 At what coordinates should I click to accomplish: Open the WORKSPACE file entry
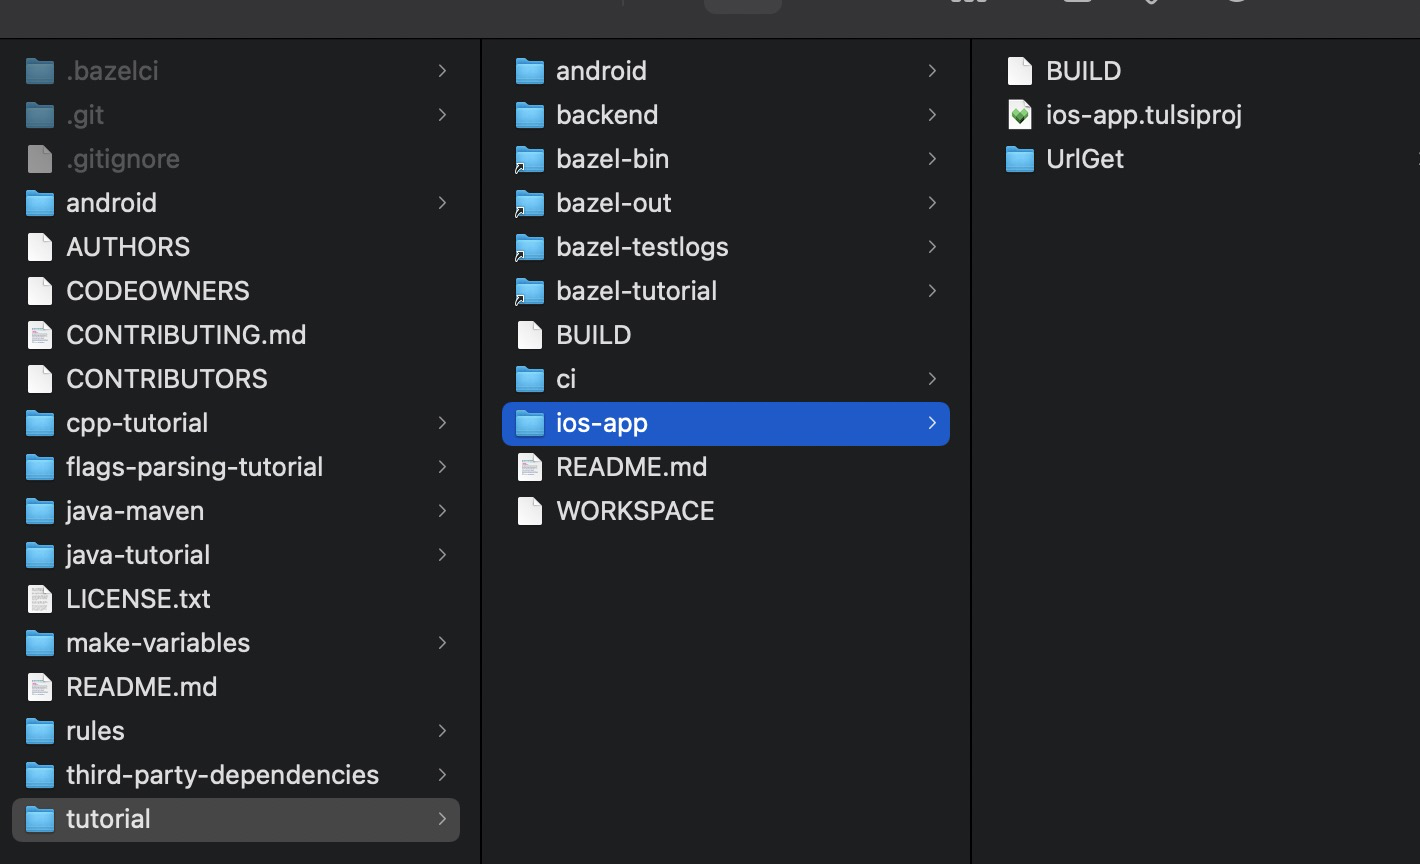click(x=635, y=510)
